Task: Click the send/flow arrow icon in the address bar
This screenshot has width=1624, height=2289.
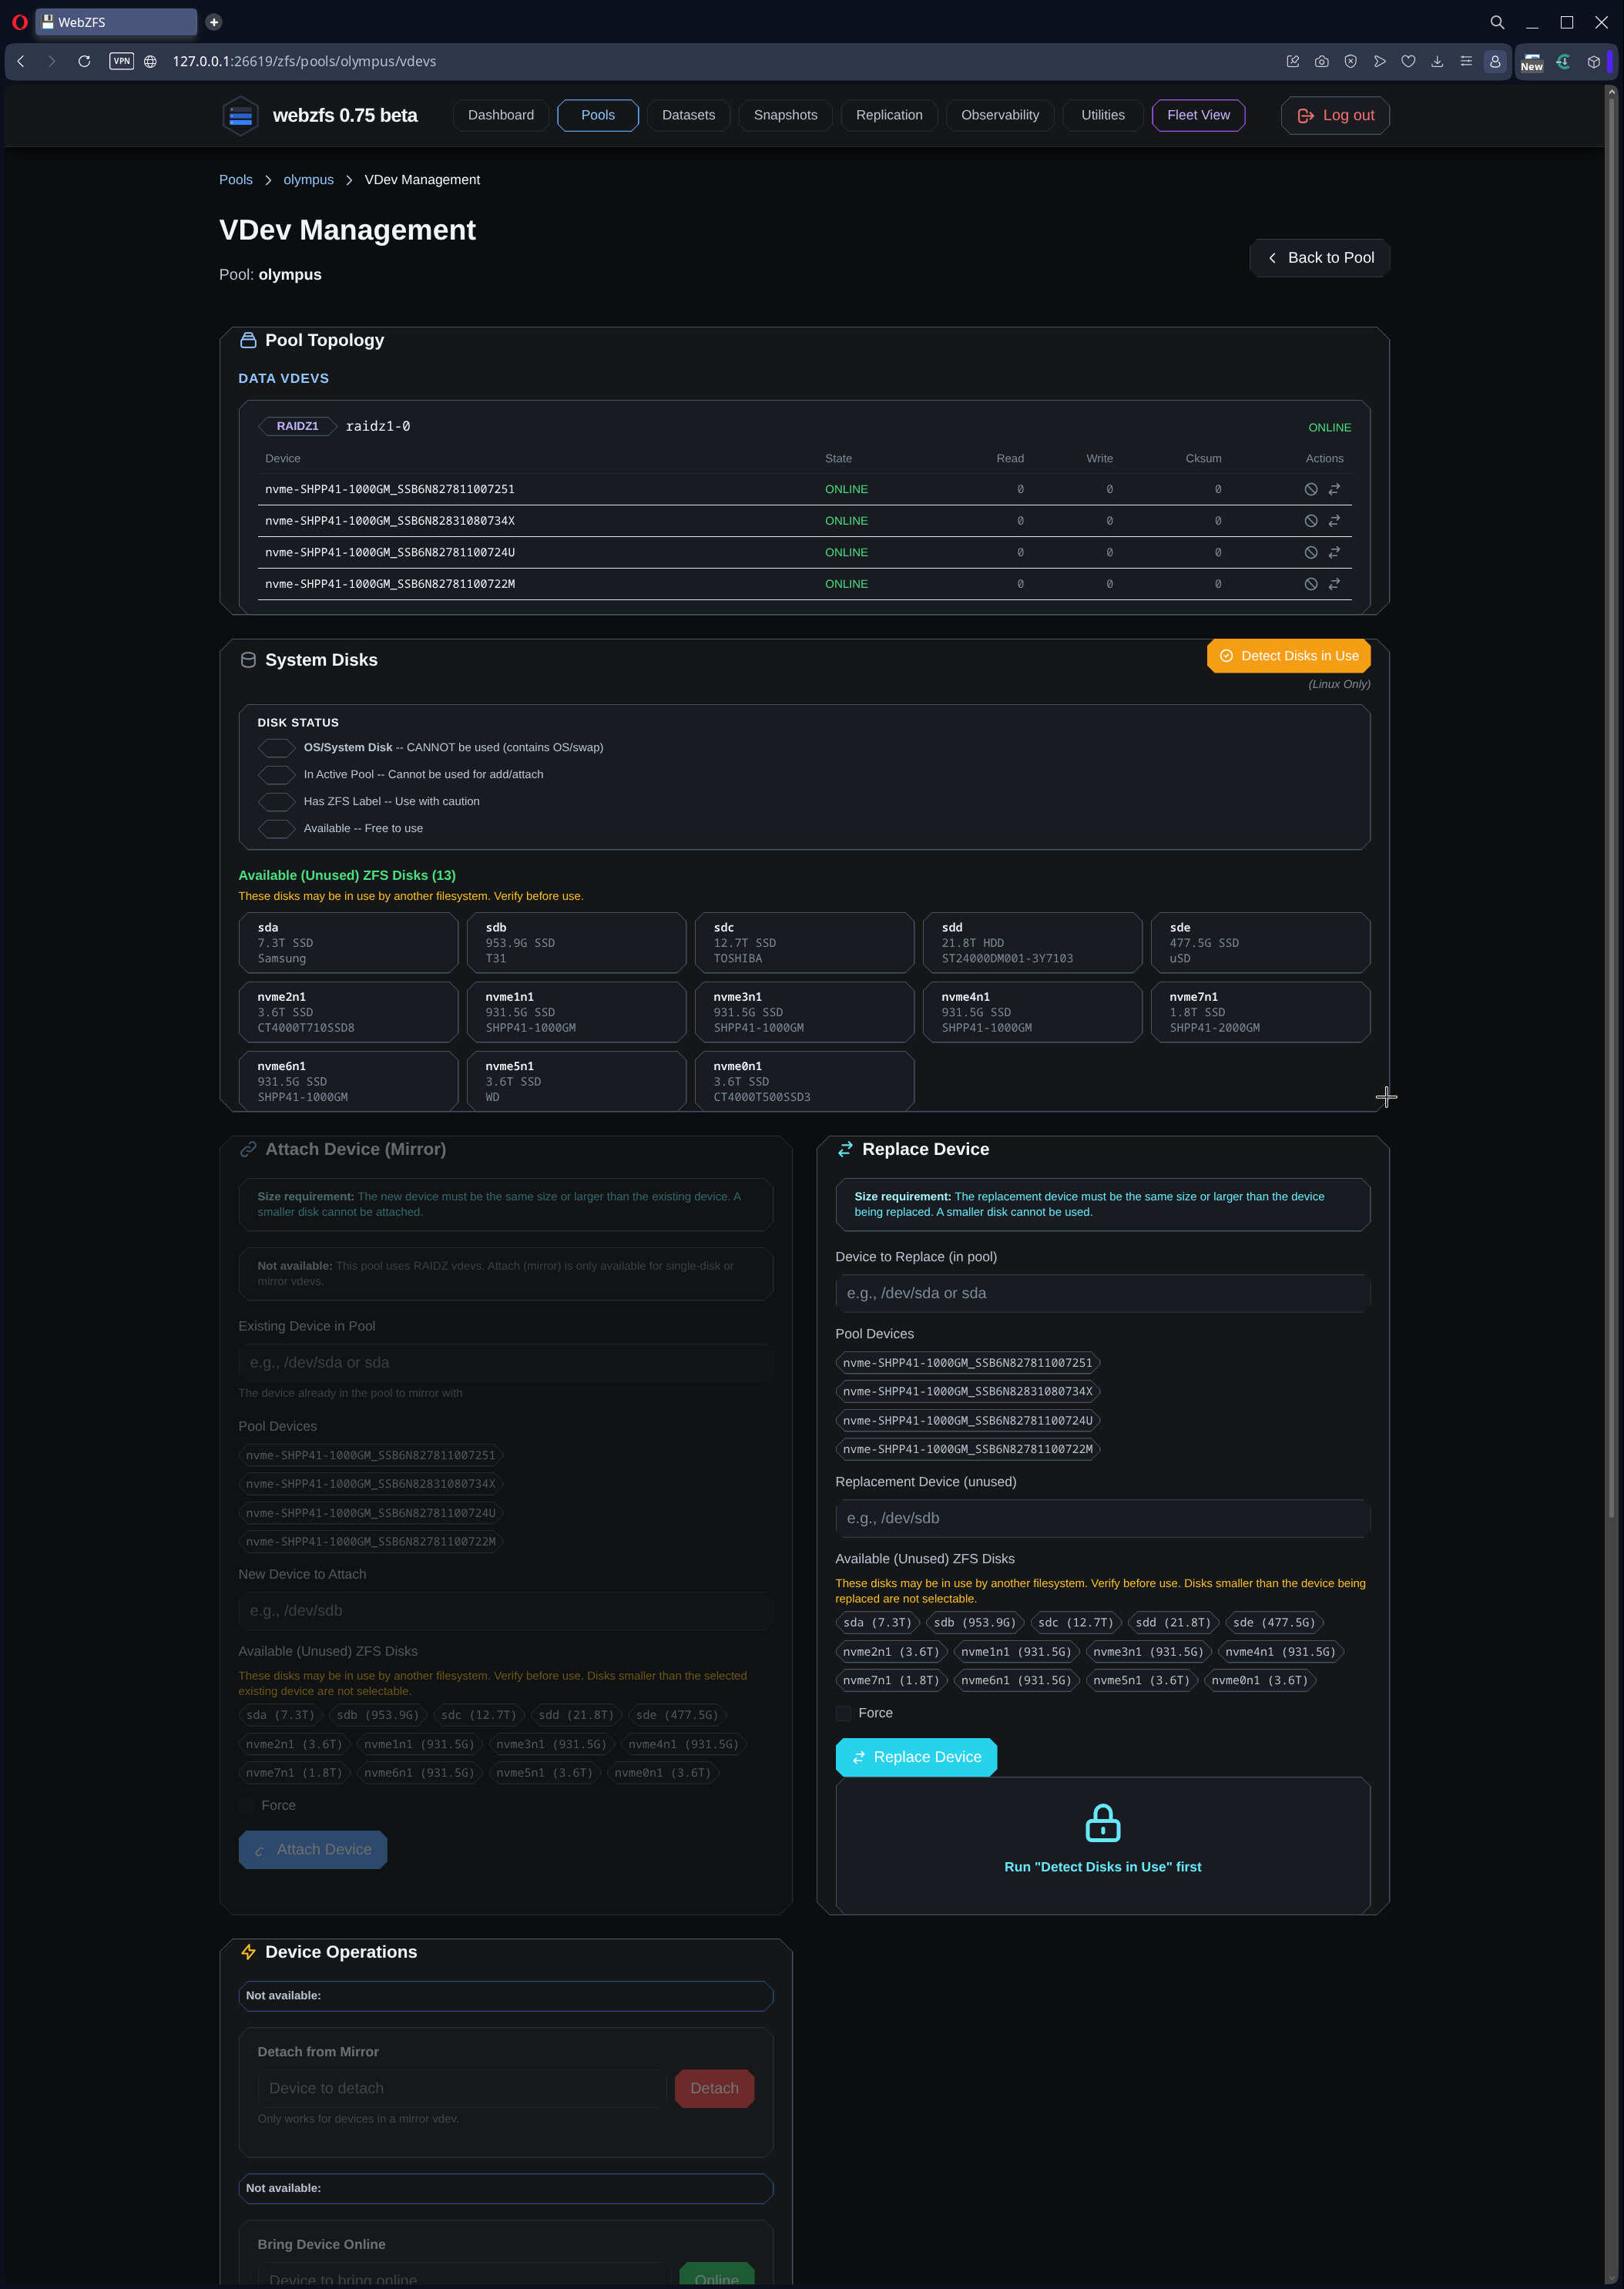Action: [1379, 61]
